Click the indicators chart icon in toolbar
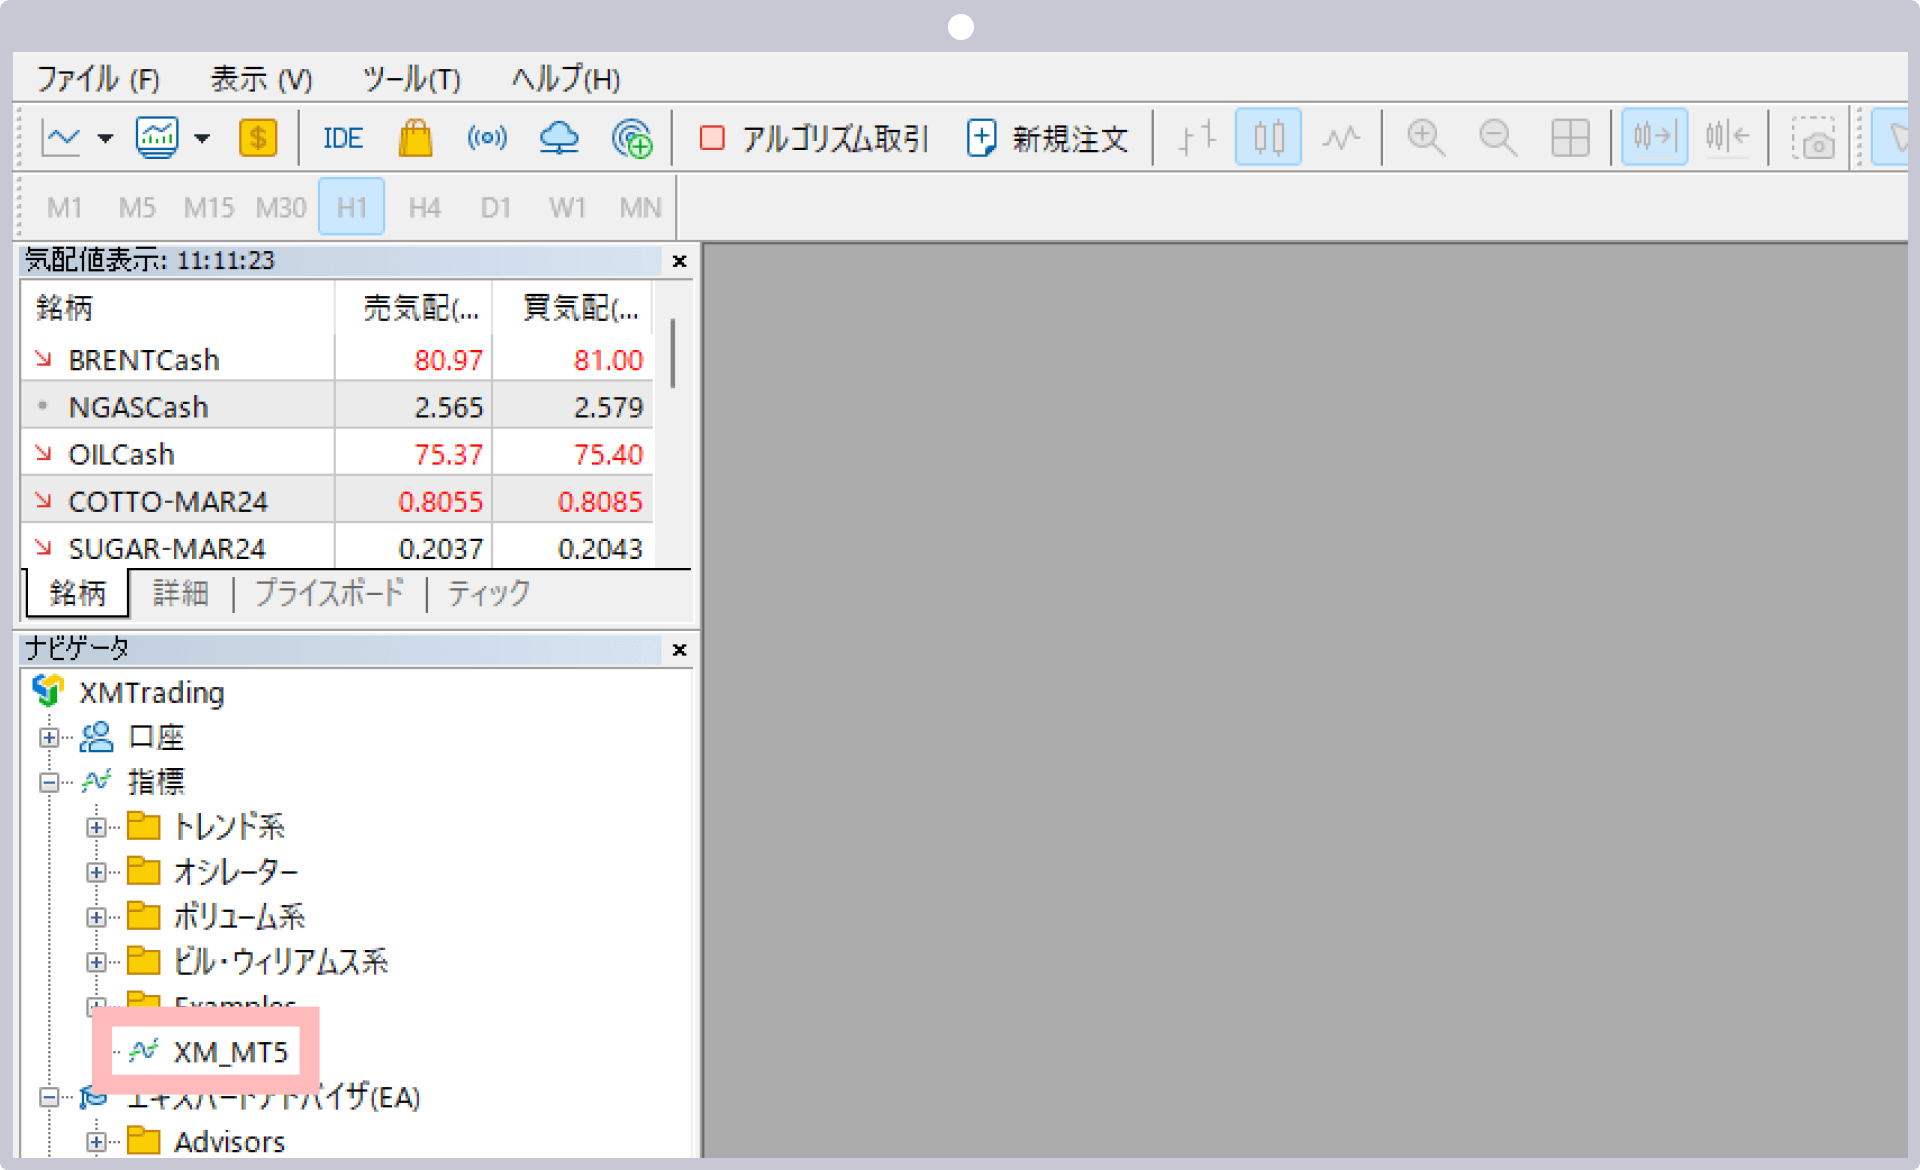This screenshot has width=1920, height=1170. pos(157,138)
